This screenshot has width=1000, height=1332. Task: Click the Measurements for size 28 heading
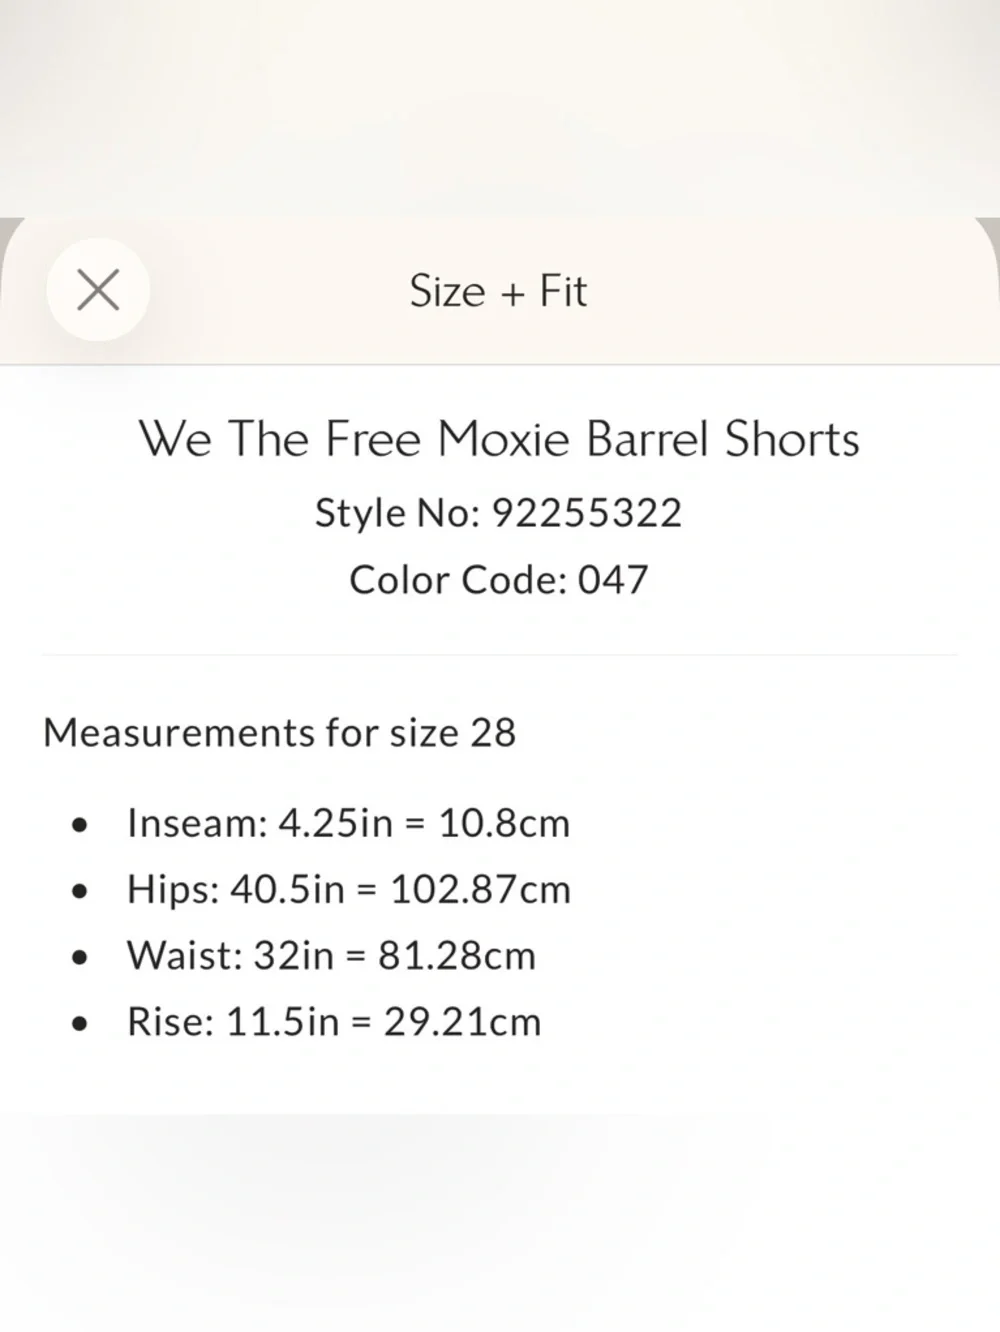[278, 732]
